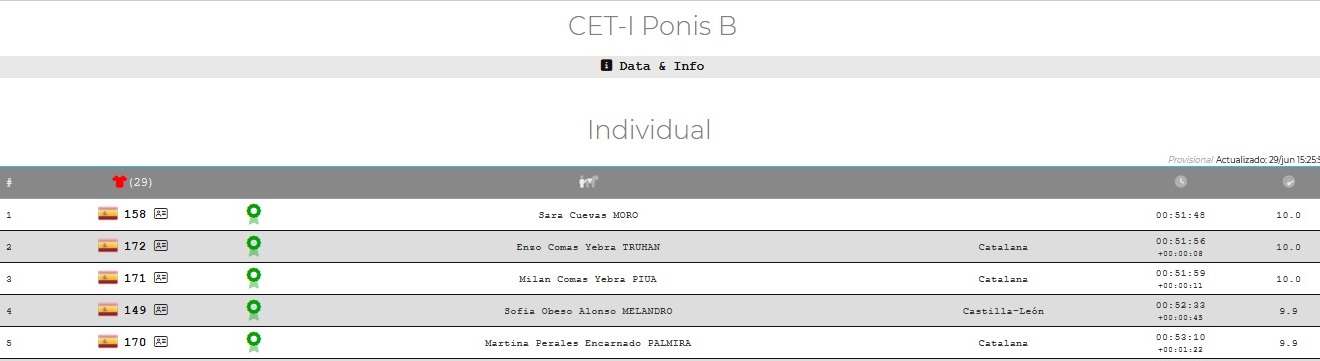Open ID card icon for rider 172
Viewport: 1320px width, 361px height.
pos(161,246)
